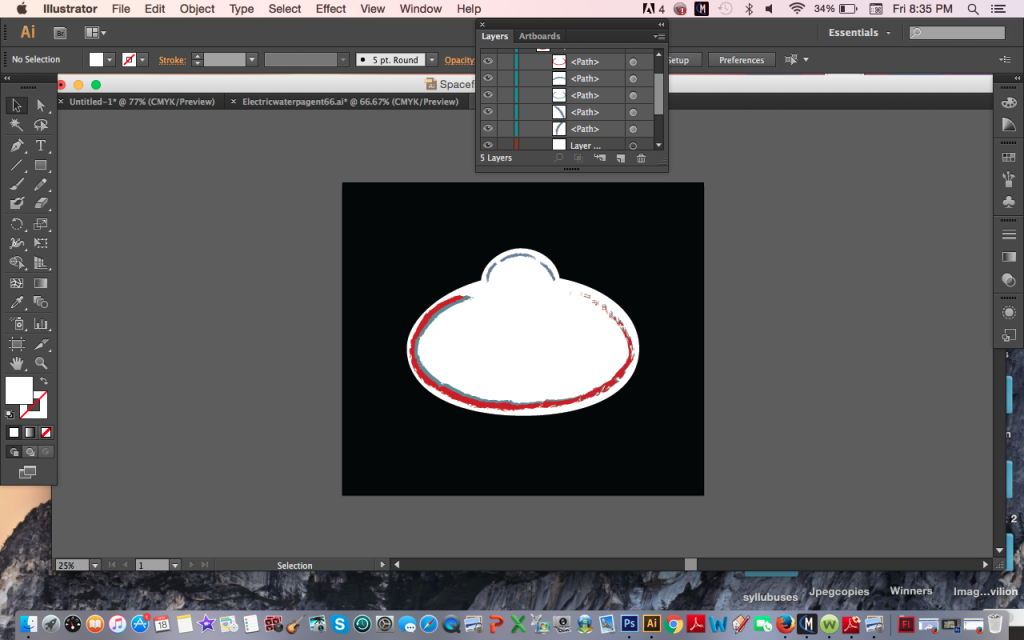Image resolution: width=1024 pixels, height=640 pixels.
Task: Select the Hand tool
Action: pos(17,363)
